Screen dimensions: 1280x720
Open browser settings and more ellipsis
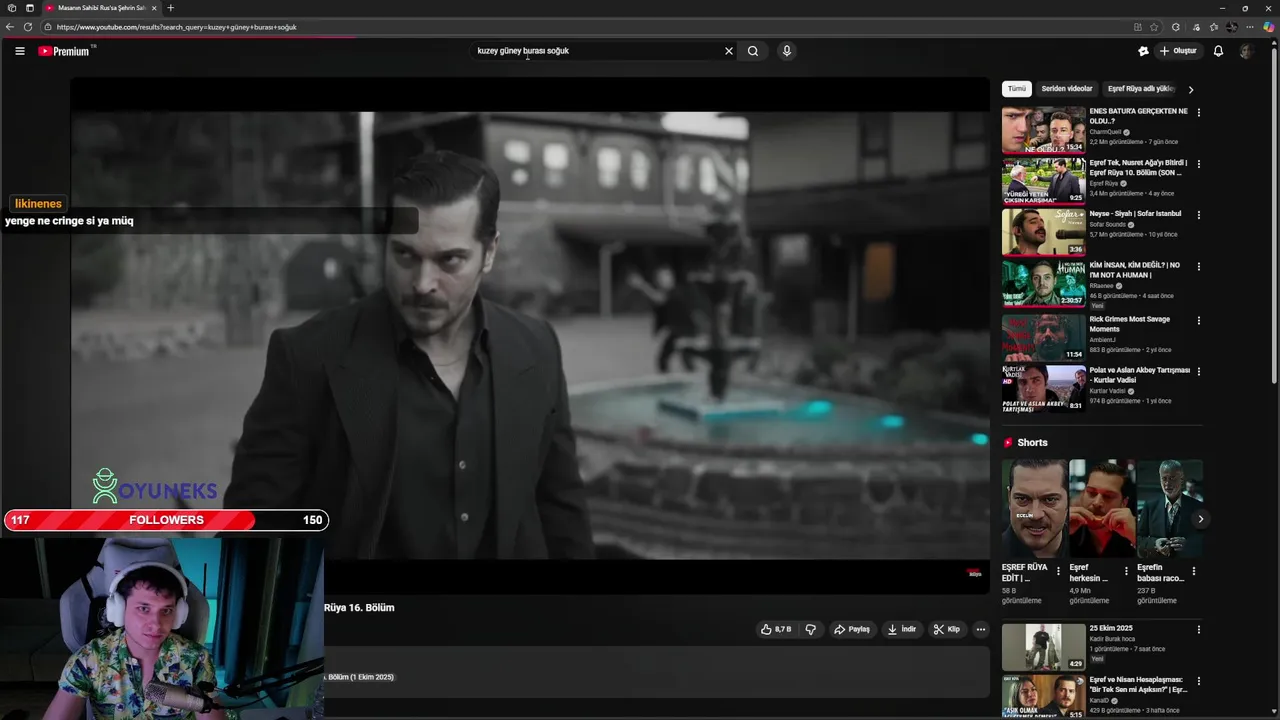click(1250, 27)
